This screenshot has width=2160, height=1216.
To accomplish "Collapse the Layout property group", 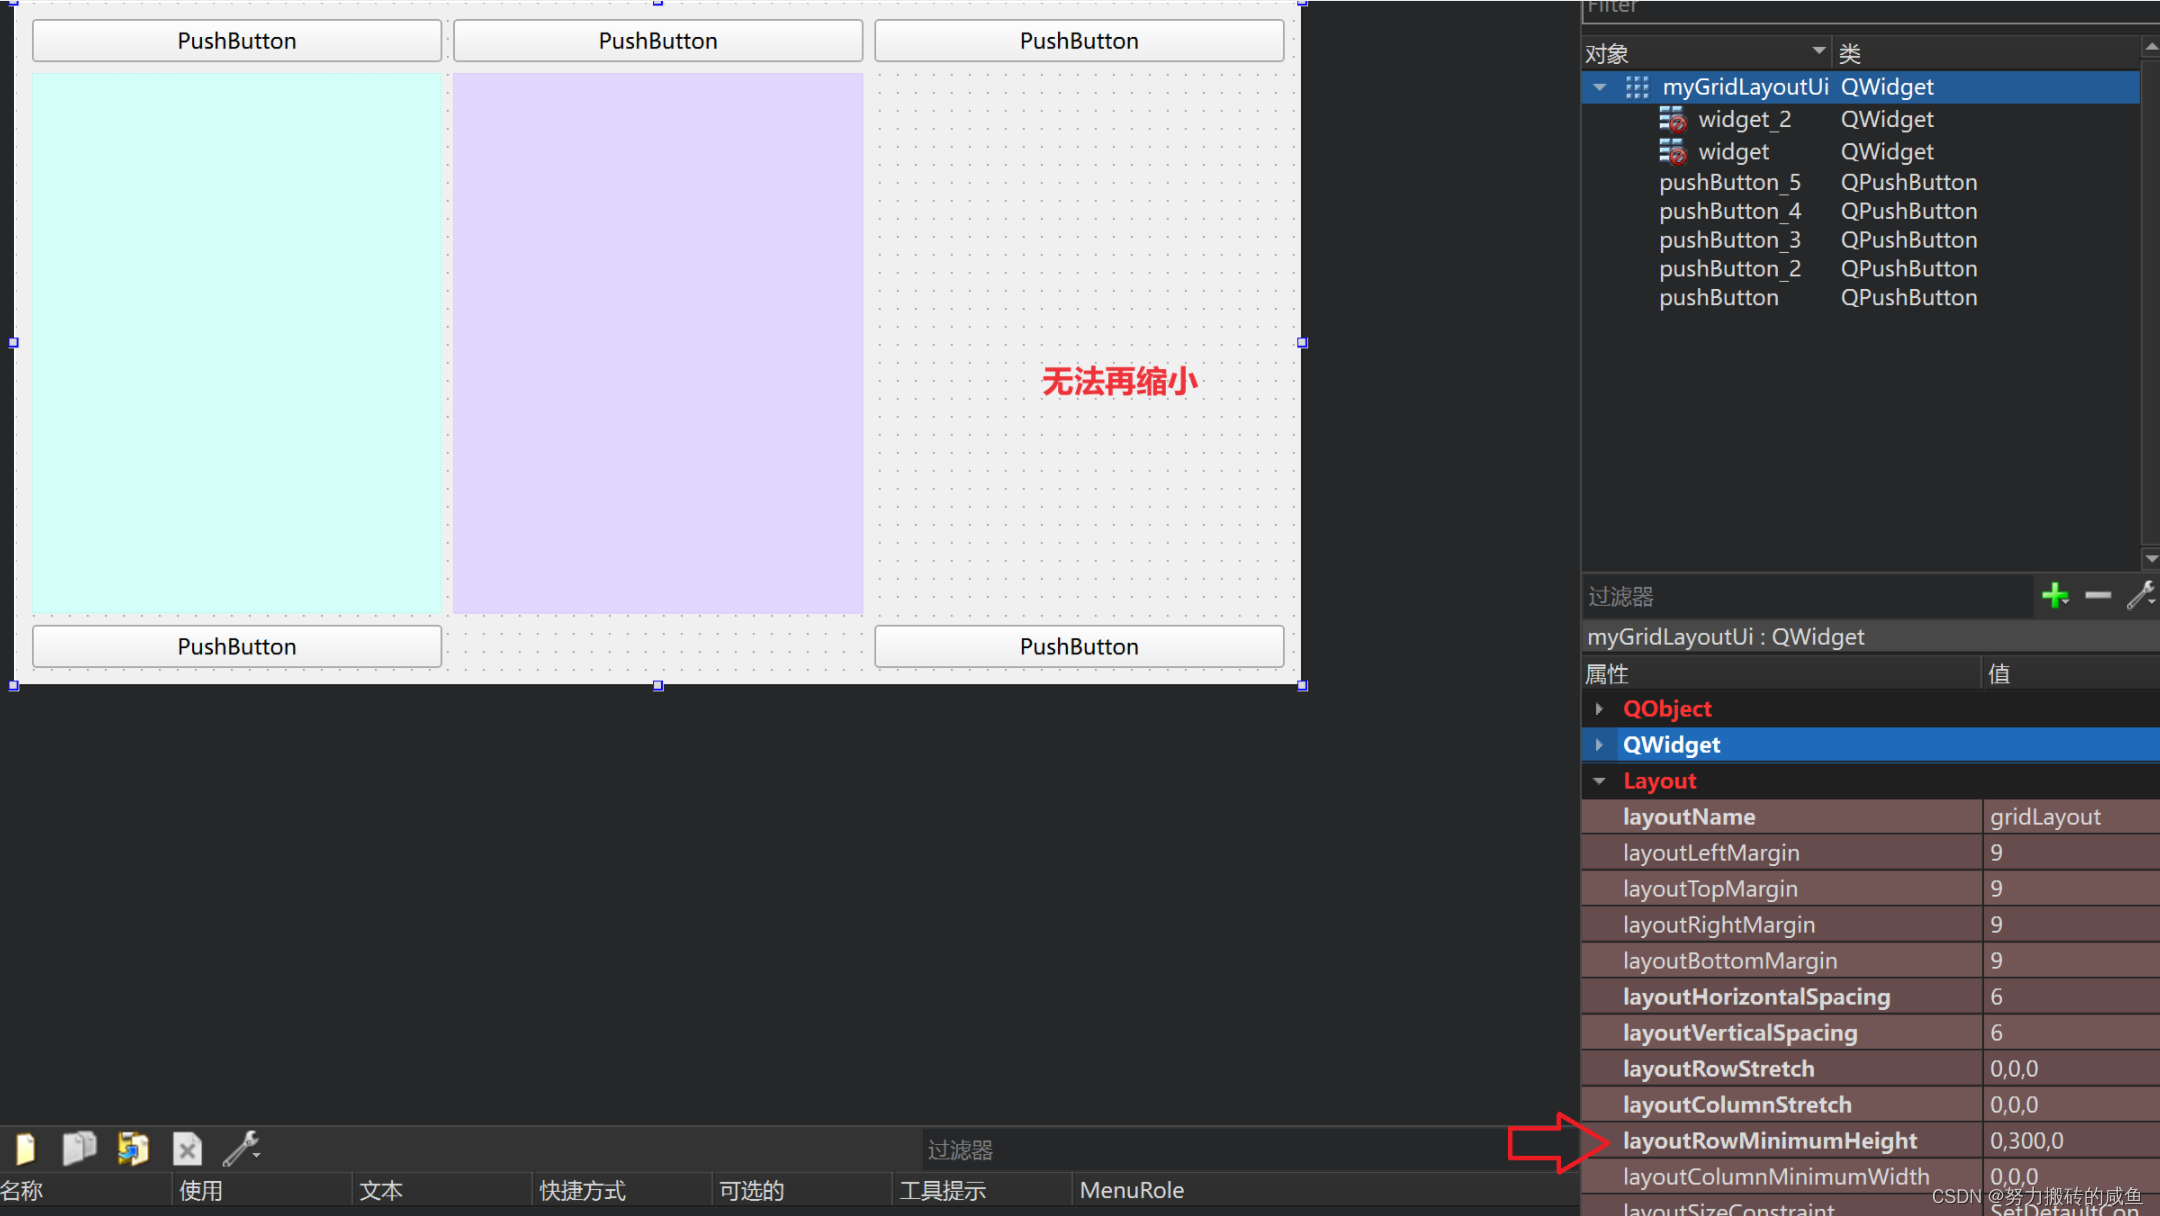I will 1599,781.
